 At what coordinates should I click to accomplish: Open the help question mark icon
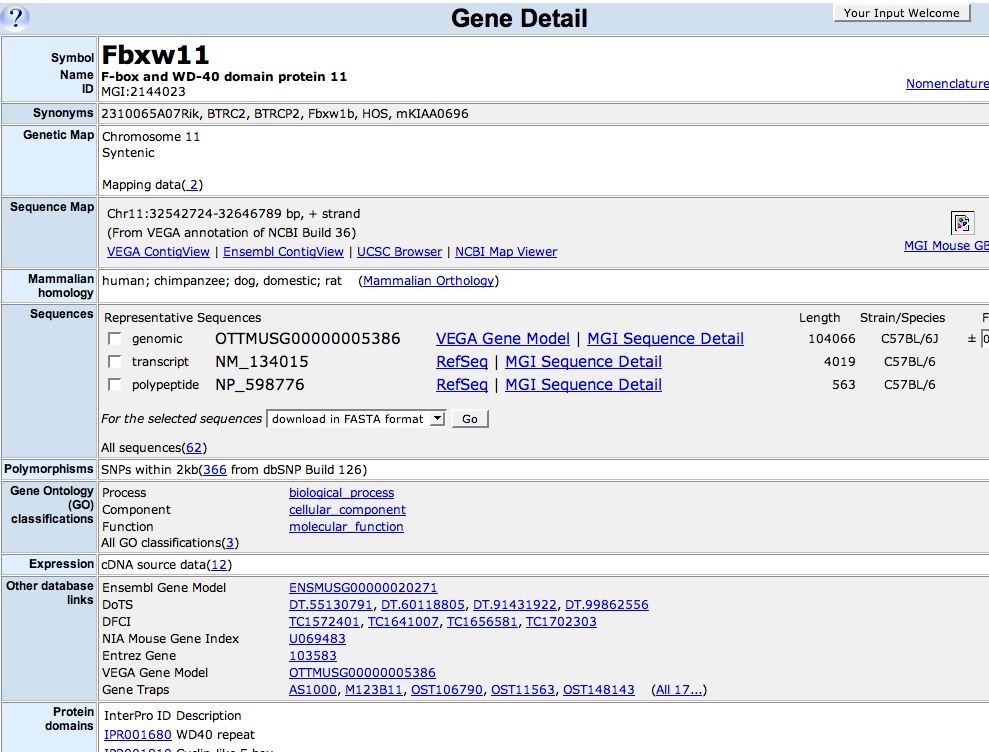click(x=16, y=17)
